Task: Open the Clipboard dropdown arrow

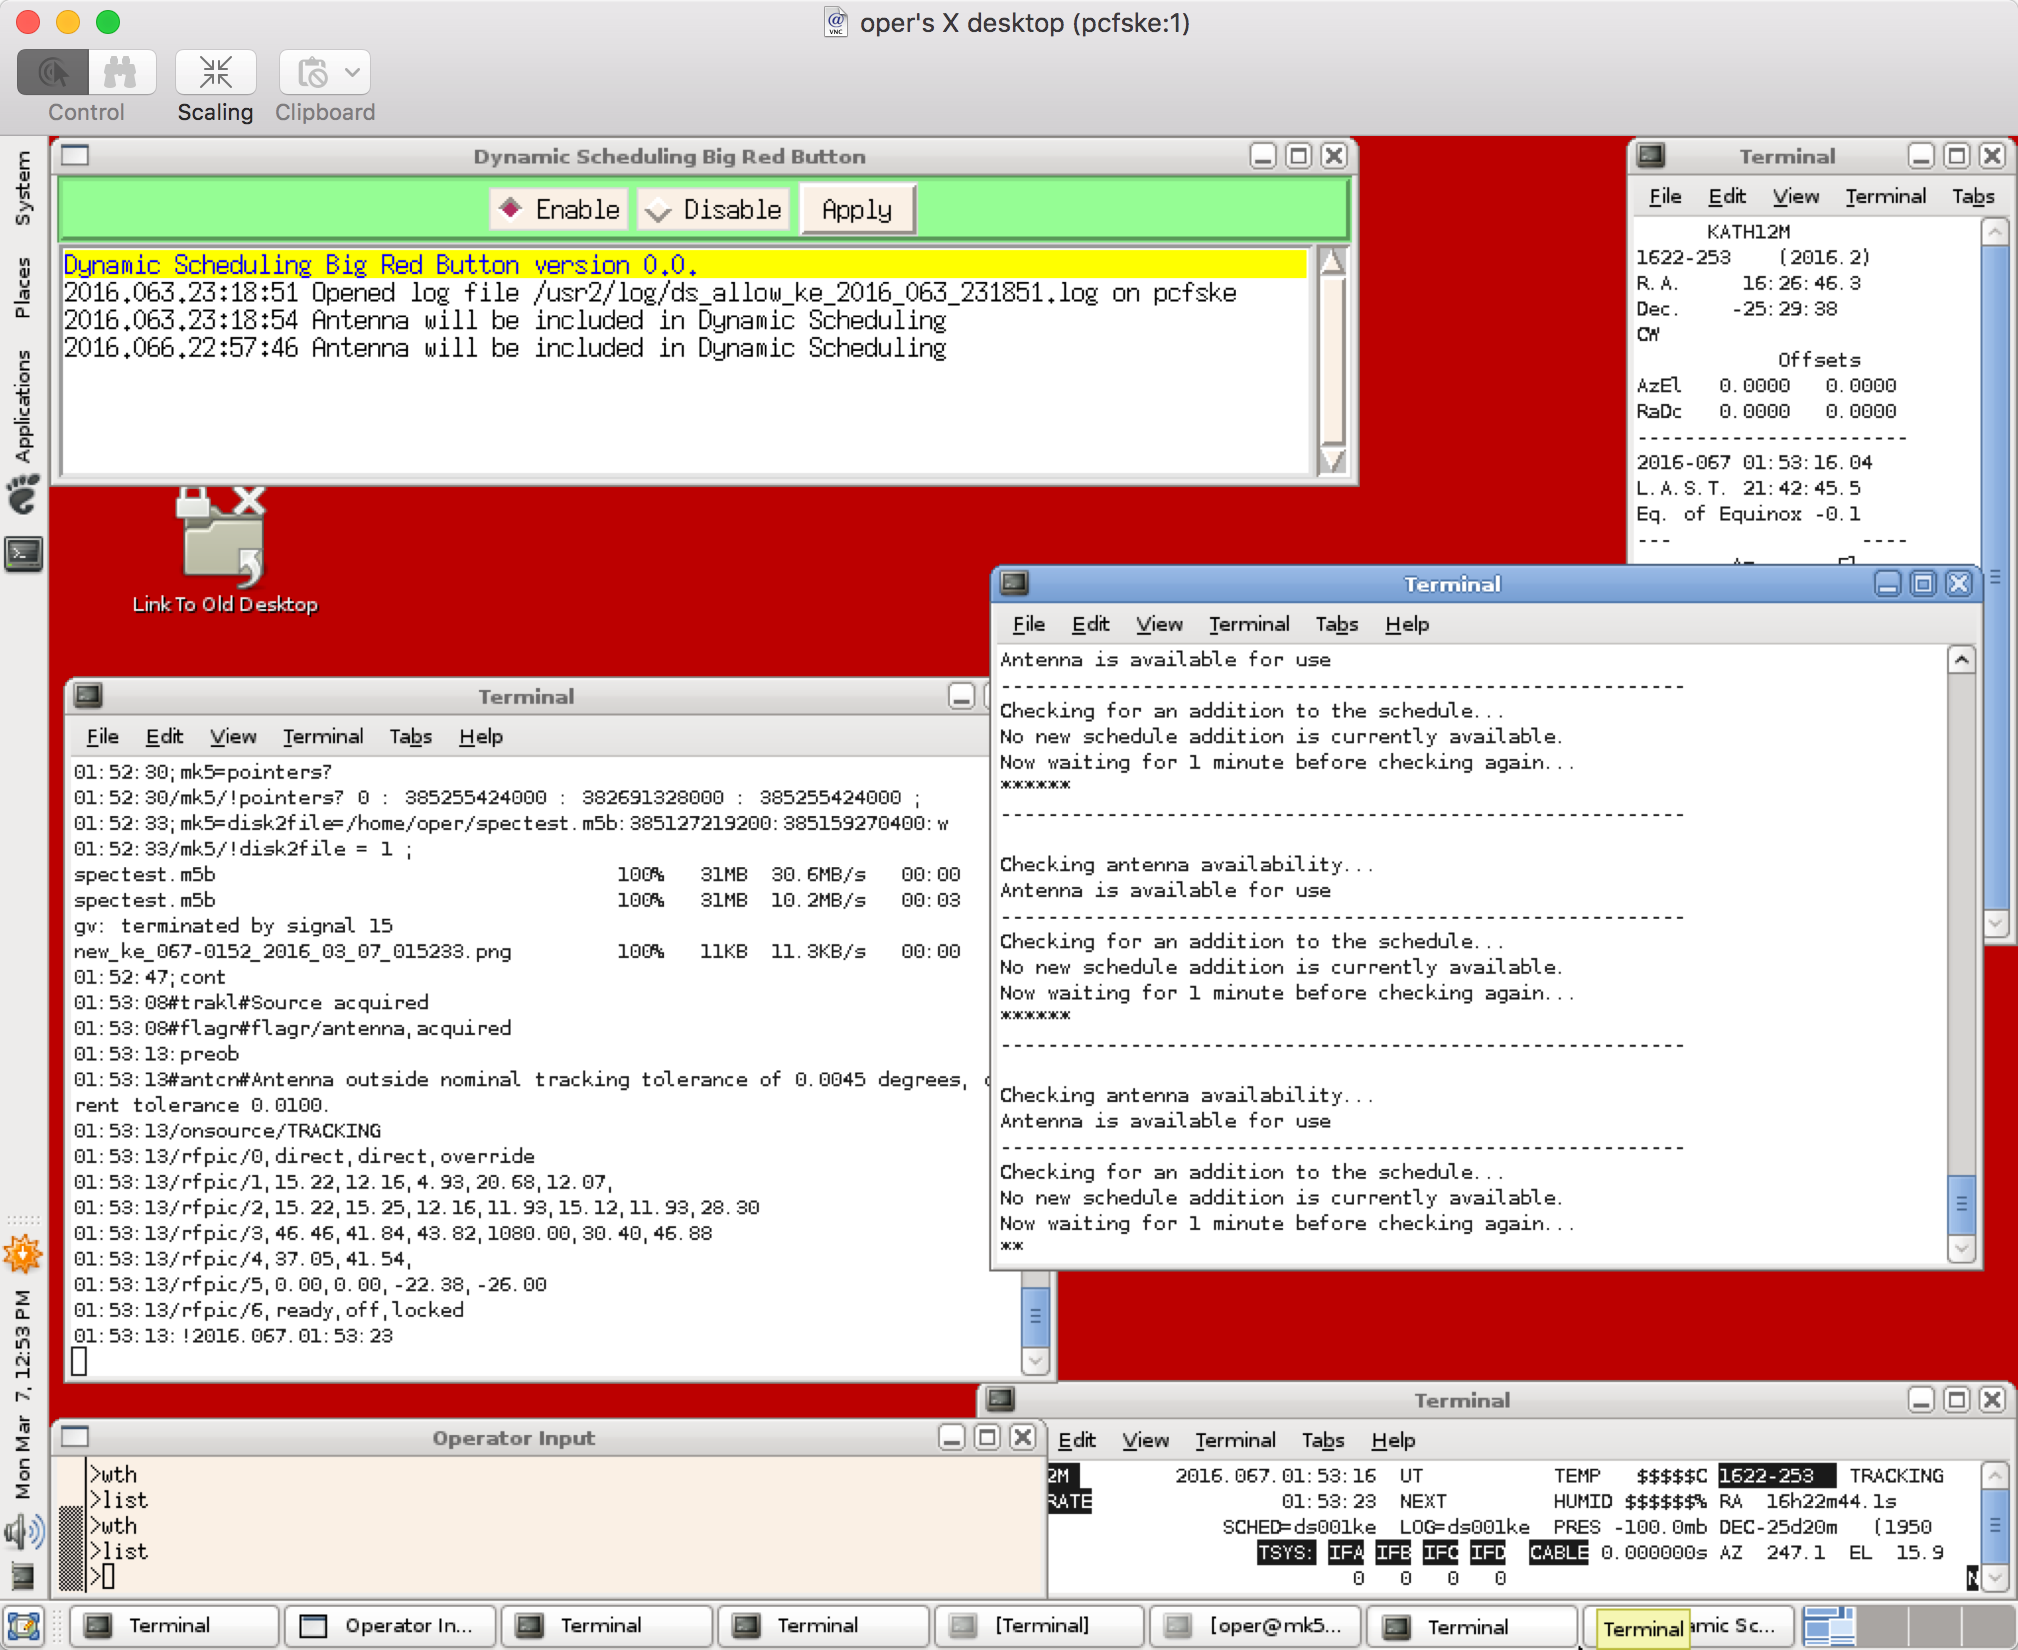Action: click(352, 72)
